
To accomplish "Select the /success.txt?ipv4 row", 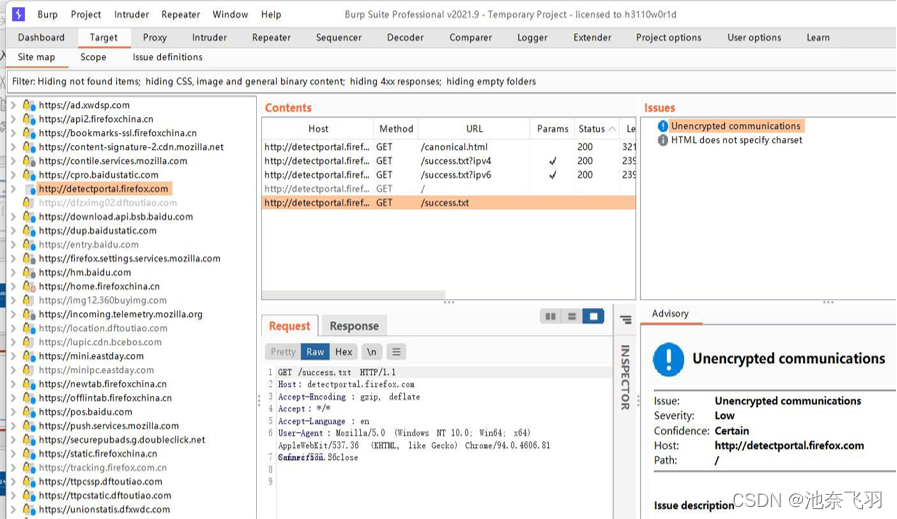I will tap(448, 161).
